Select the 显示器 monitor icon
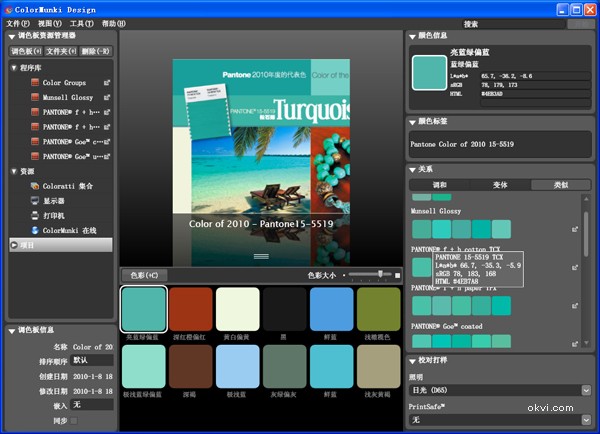 (x=35, y=201)
